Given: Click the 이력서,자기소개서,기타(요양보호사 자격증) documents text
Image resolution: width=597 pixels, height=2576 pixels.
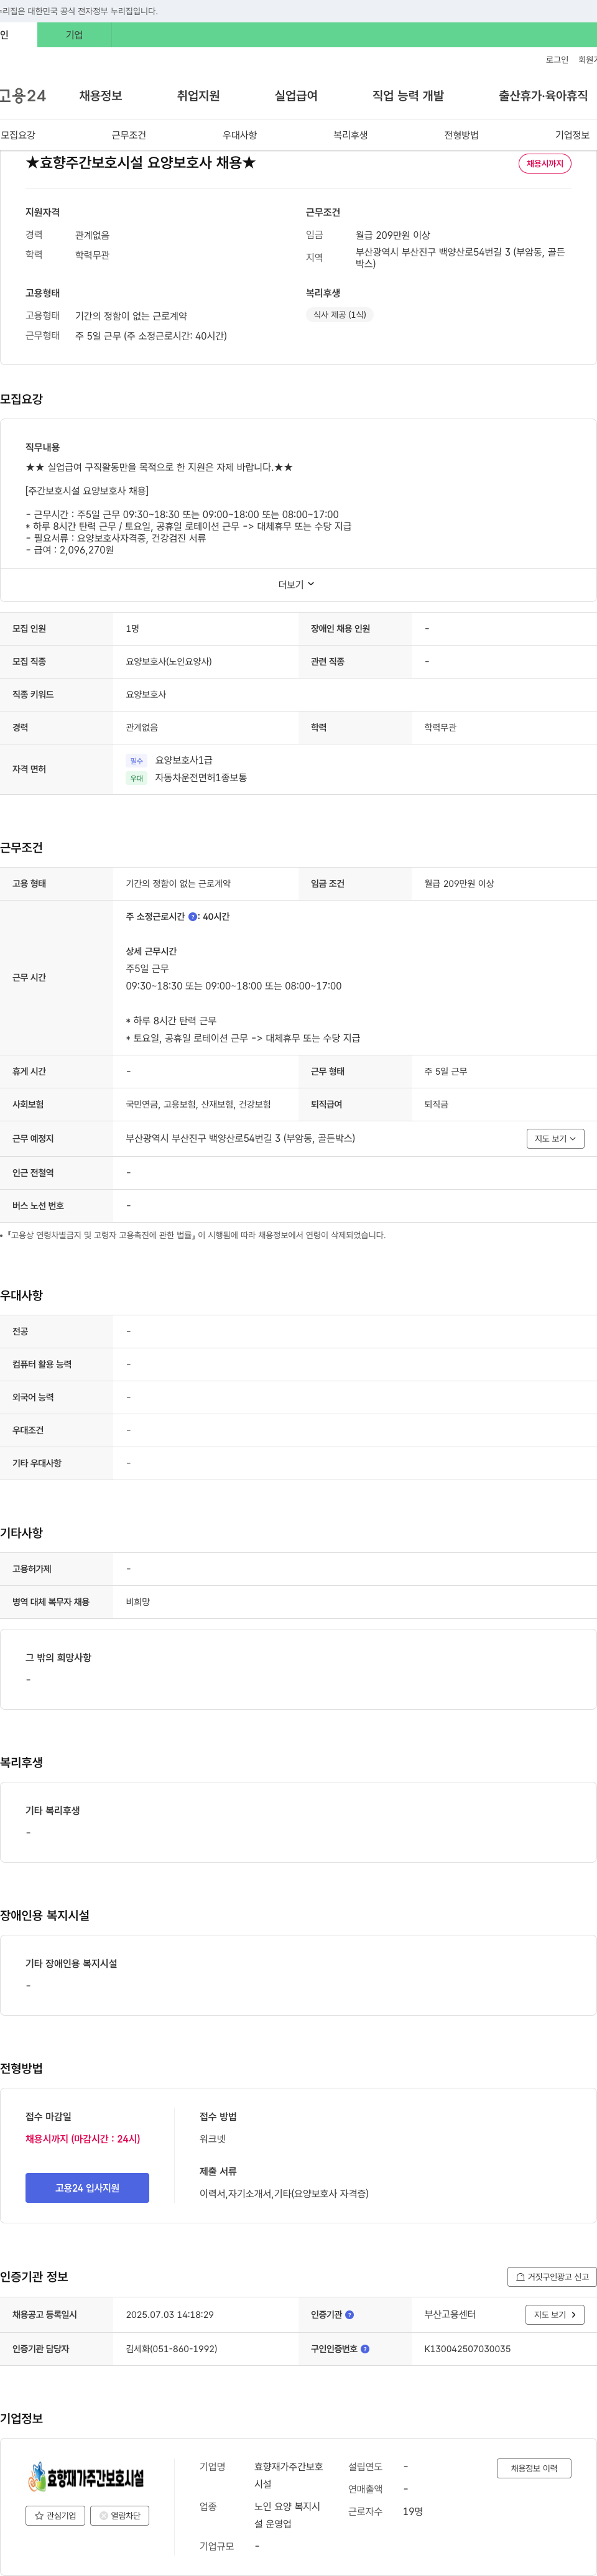Looking at the screenshot, I should 284,2194.
